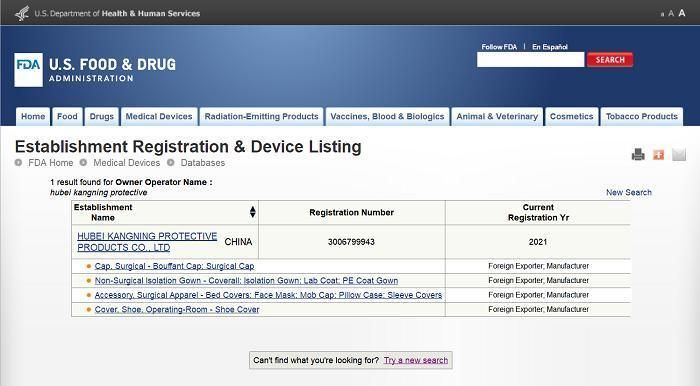Click the FDA site search field

pyautogui.click(x=530, y=60)
